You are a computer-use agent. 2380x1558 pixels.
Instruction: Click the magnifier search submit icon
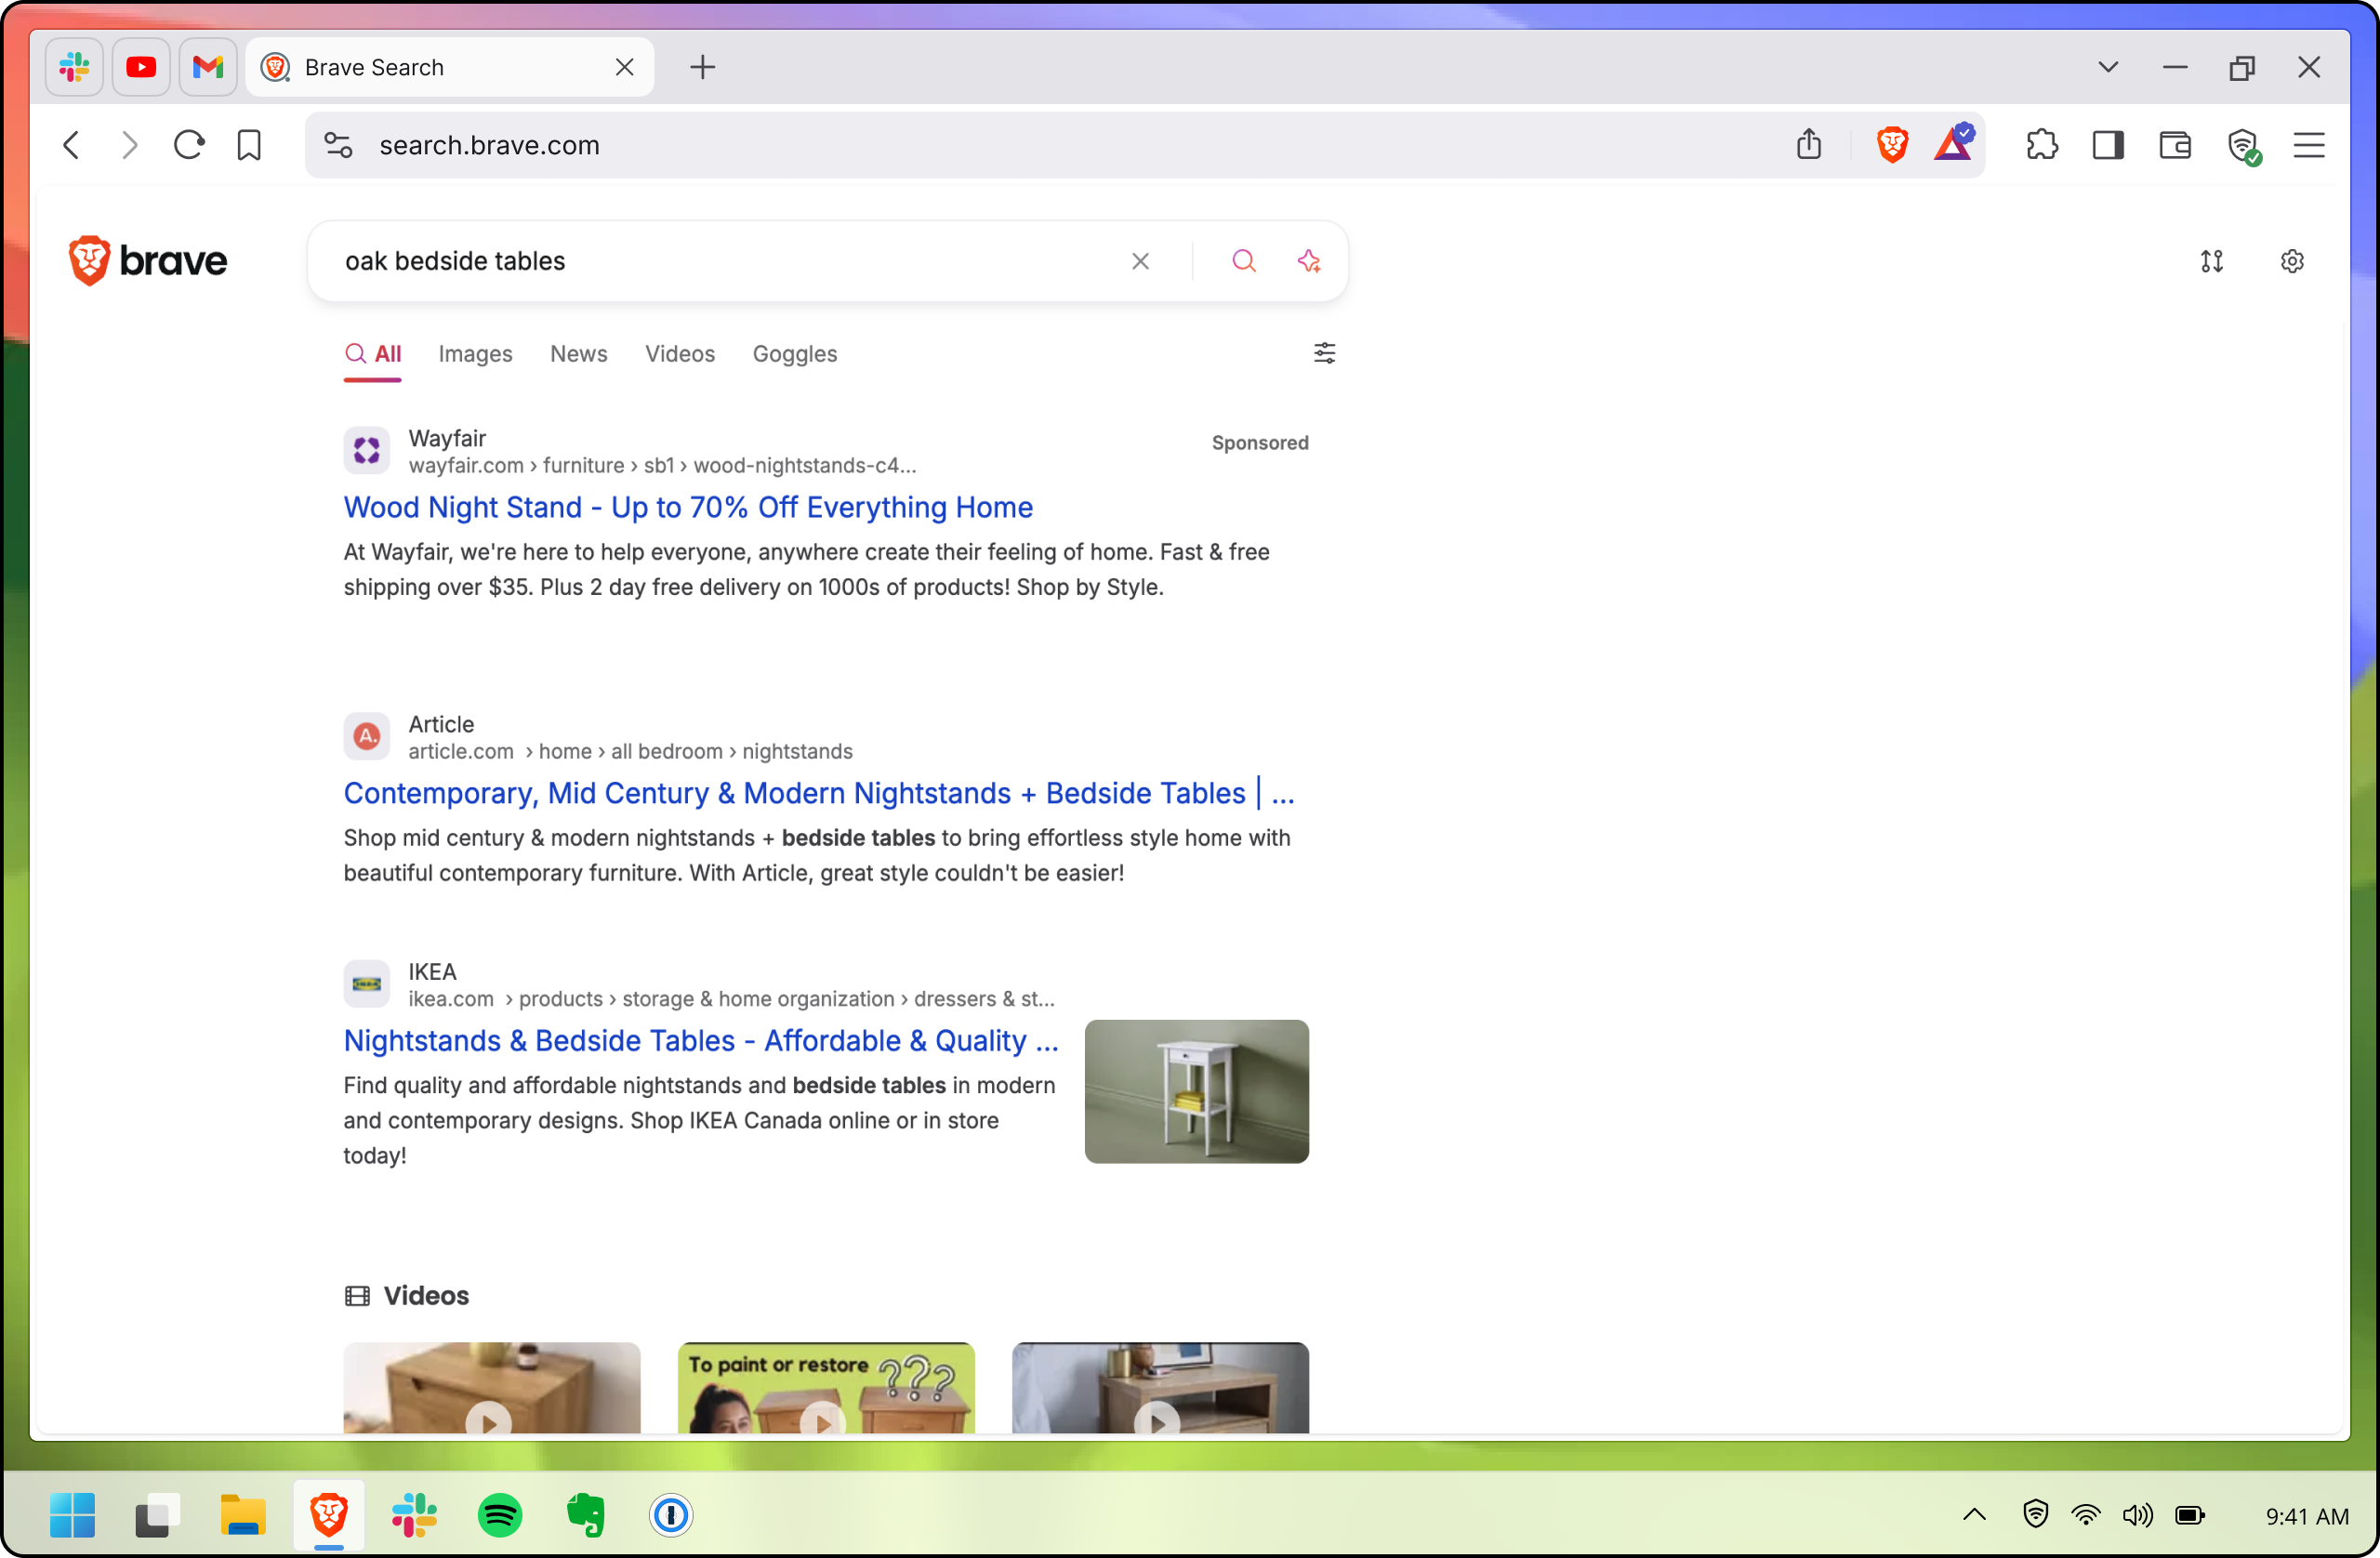(x=1243, y=261)
